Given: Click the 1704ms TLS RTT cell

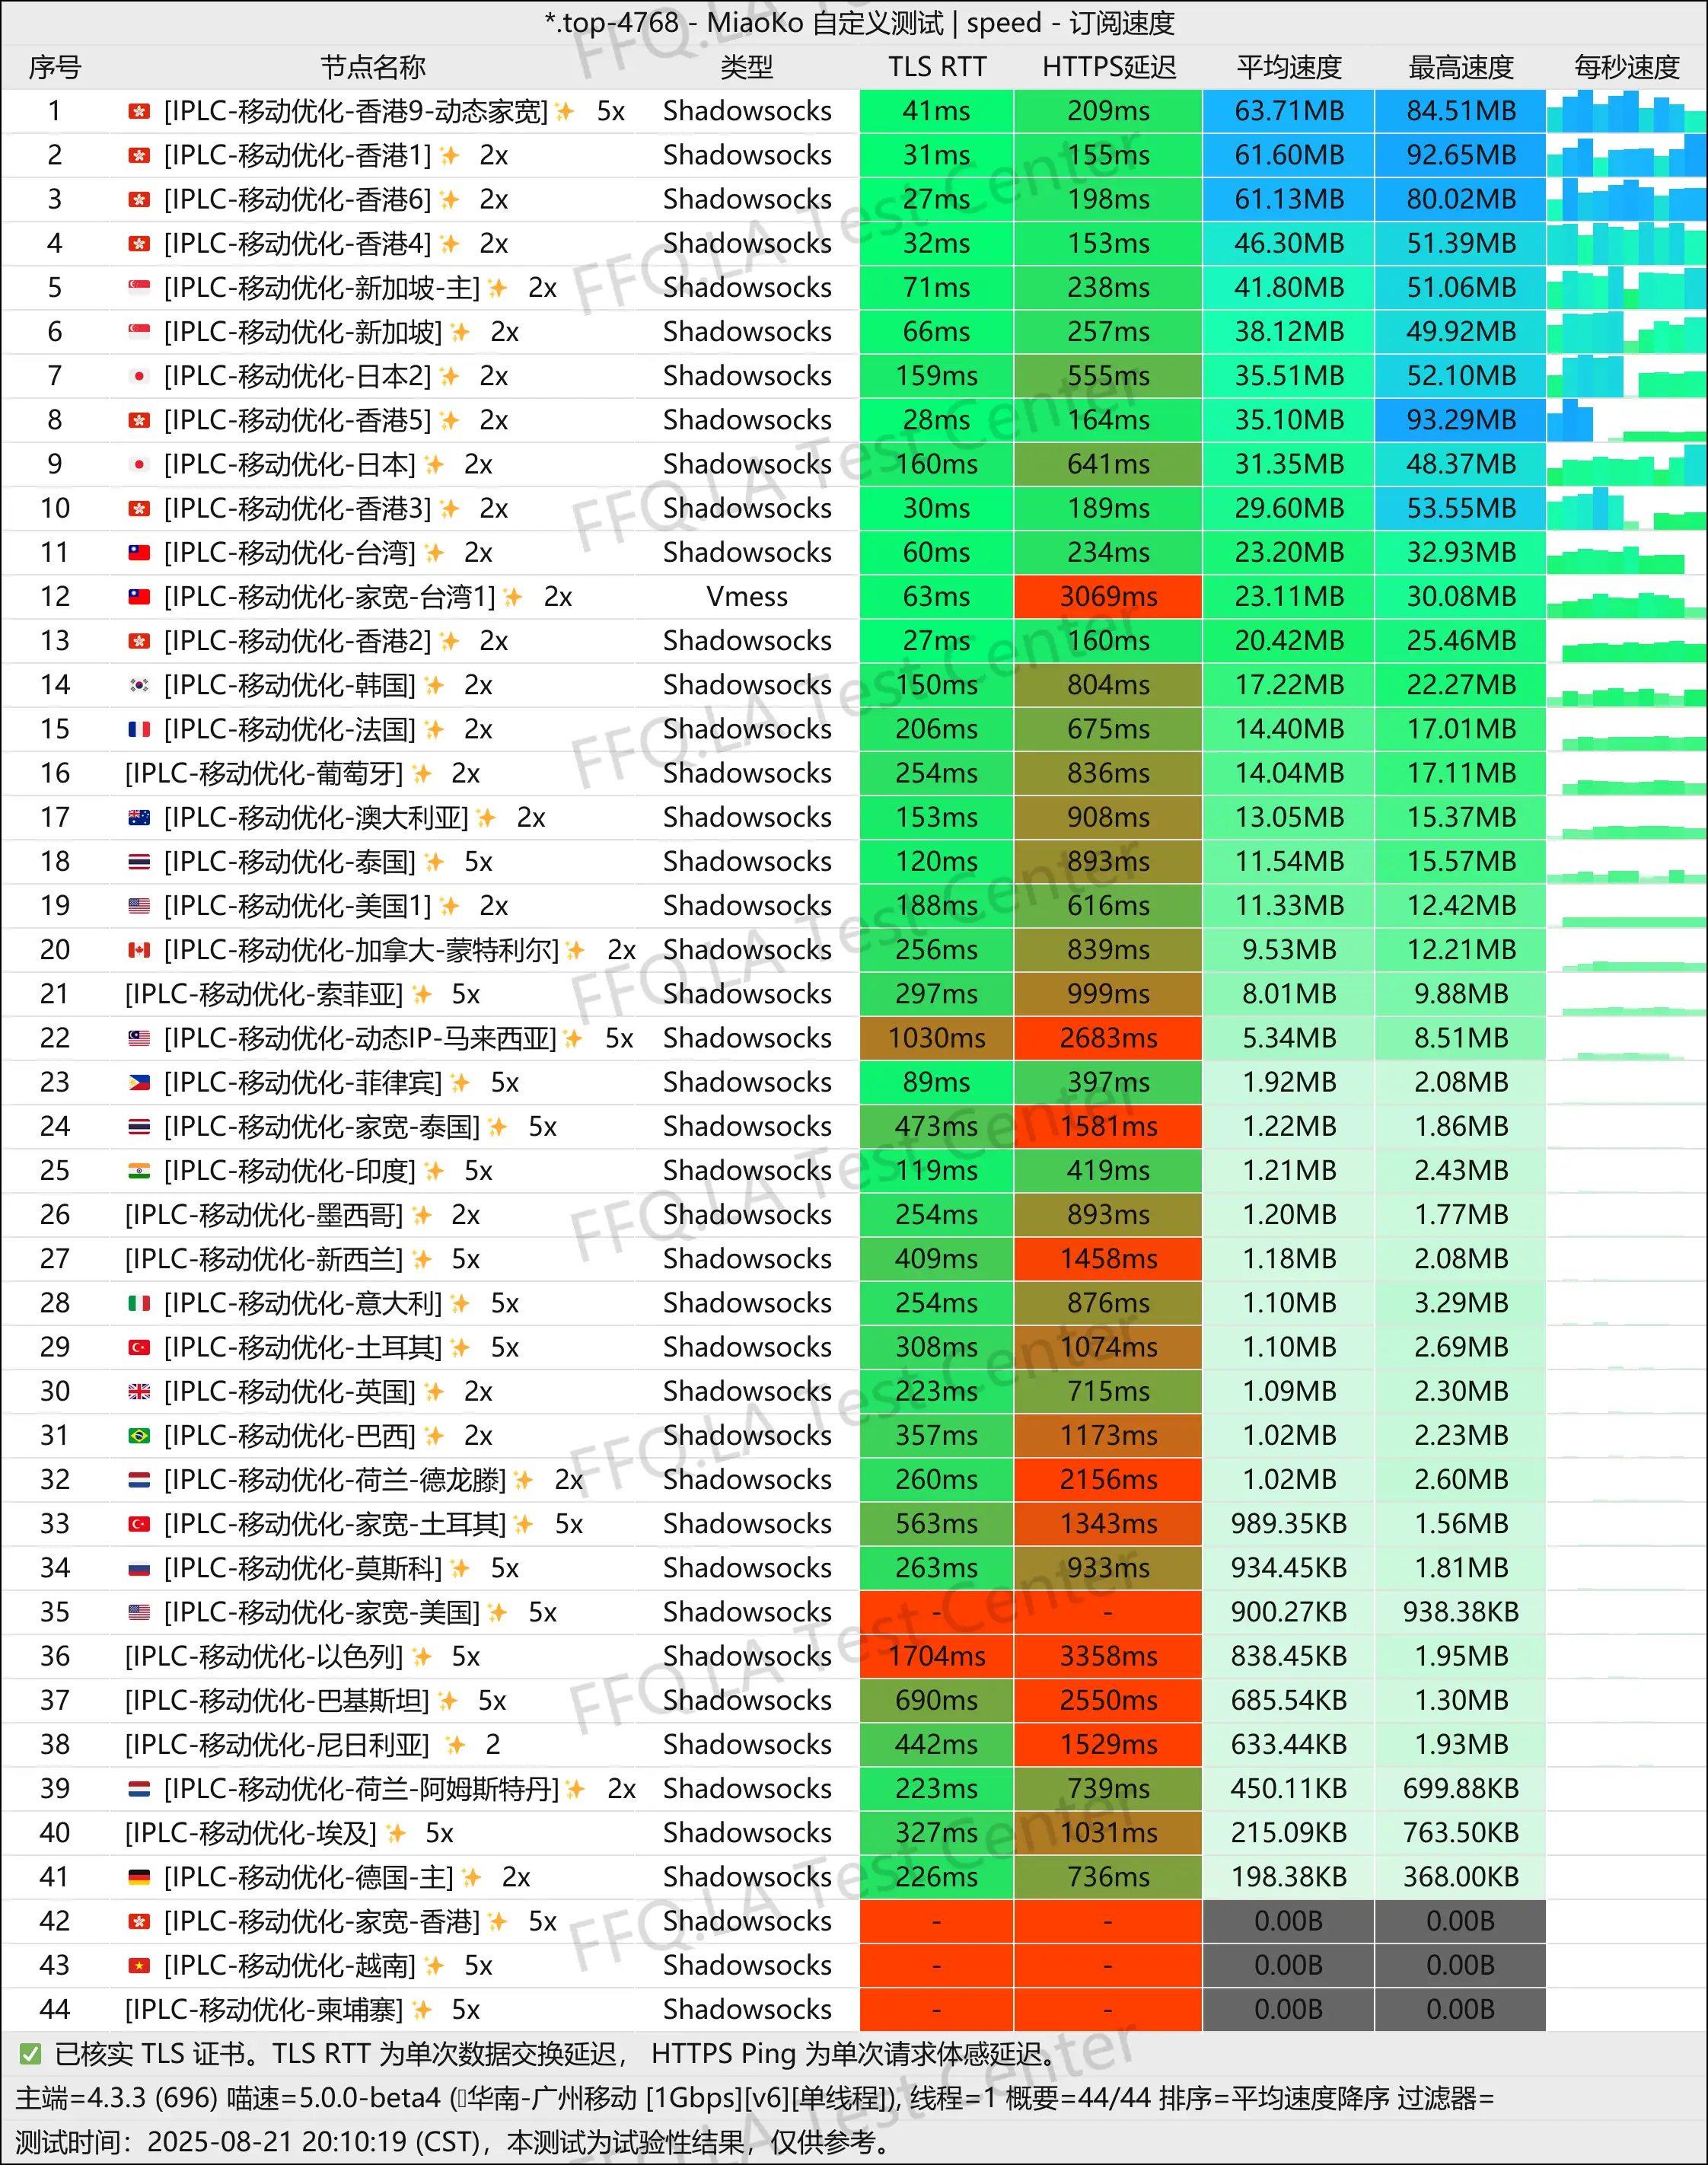Looking at the screenshot, I should (937, 1656).
